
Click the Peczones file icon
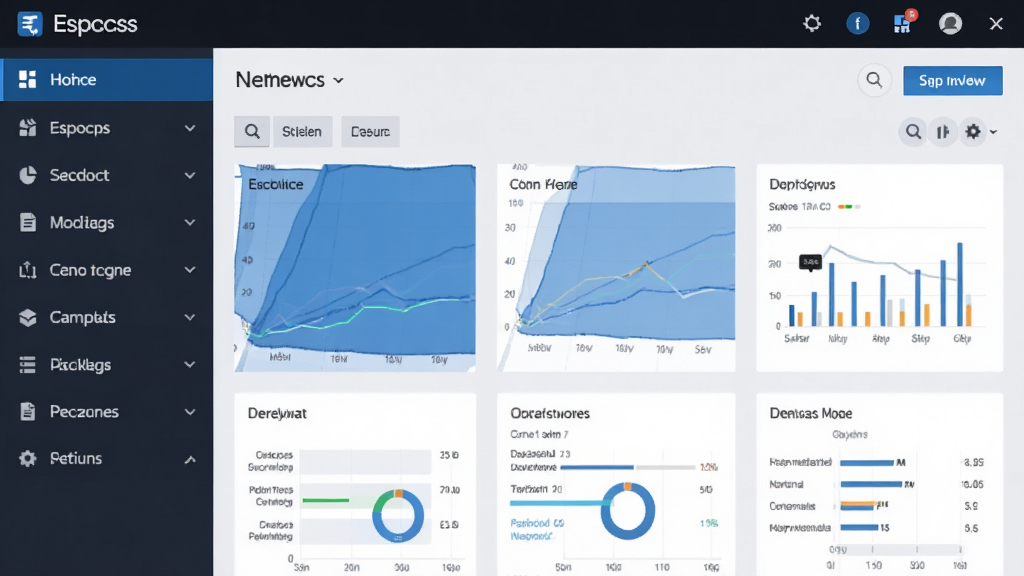(x=27, y=411)
